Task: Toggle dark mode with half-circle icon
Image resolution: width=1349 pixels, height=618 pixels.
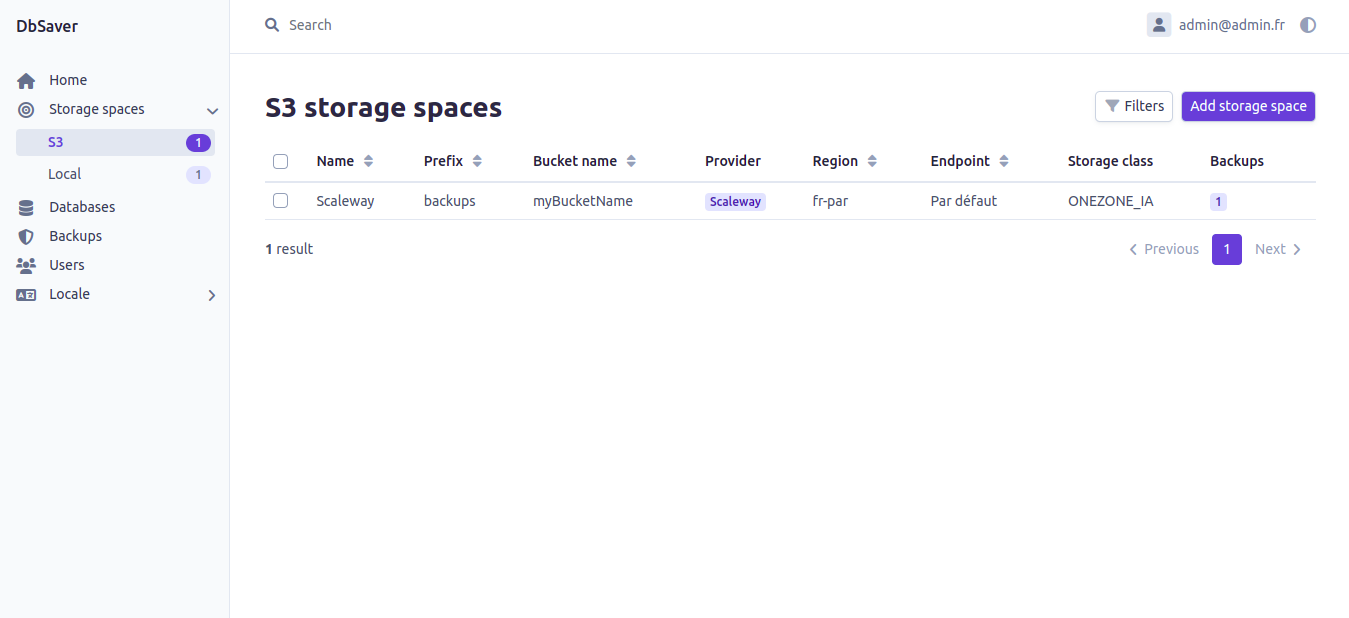Action: (x=1308, y=25)
